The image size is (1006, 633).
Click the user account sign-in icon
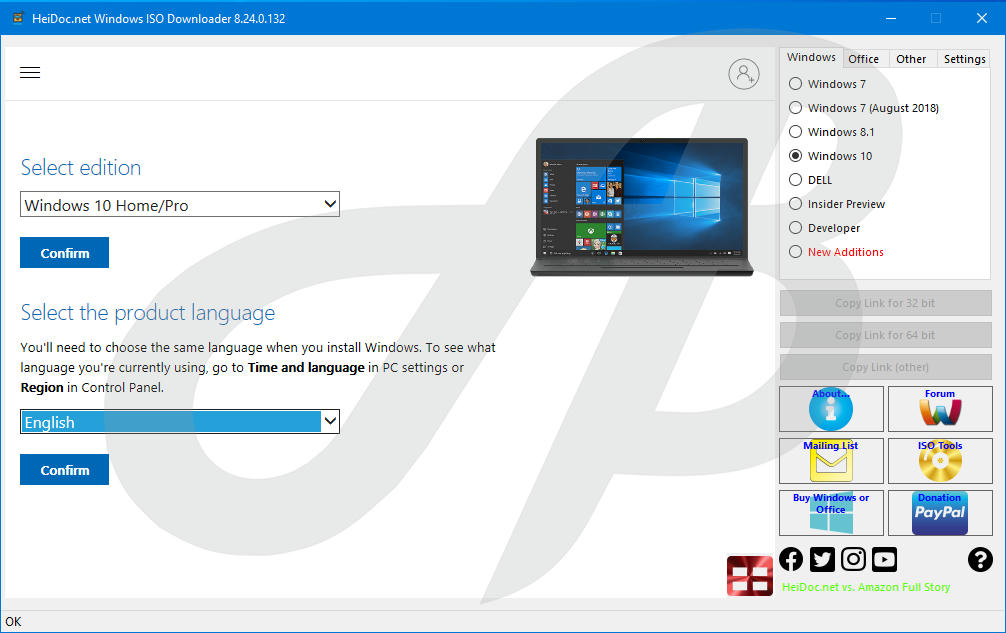point(744,74)
